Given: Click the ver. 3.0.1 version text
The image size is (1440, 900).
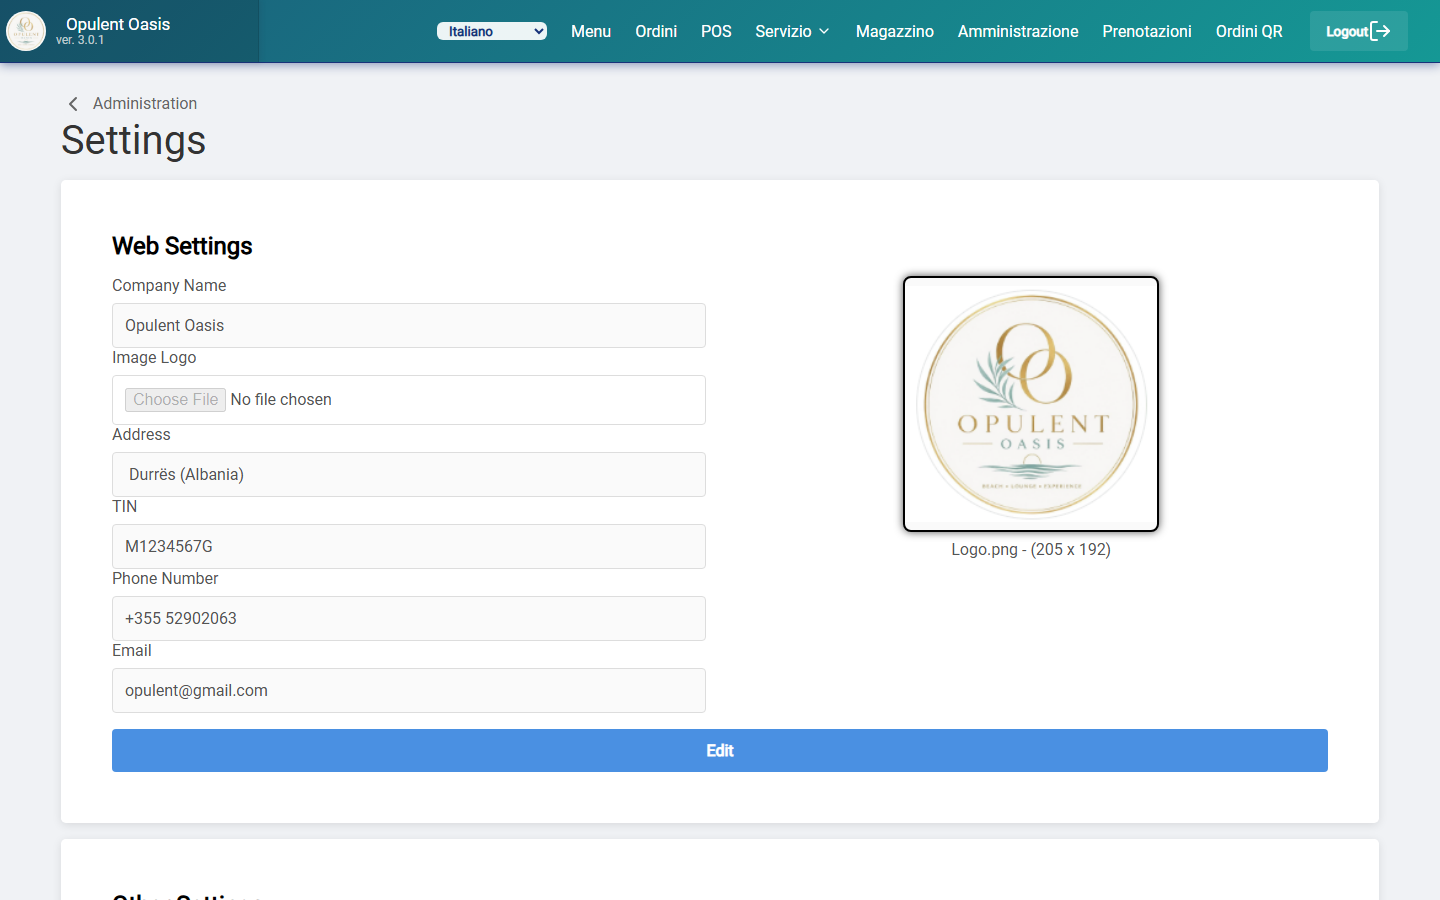Looking at the screenshot, I should pos(80,40).
